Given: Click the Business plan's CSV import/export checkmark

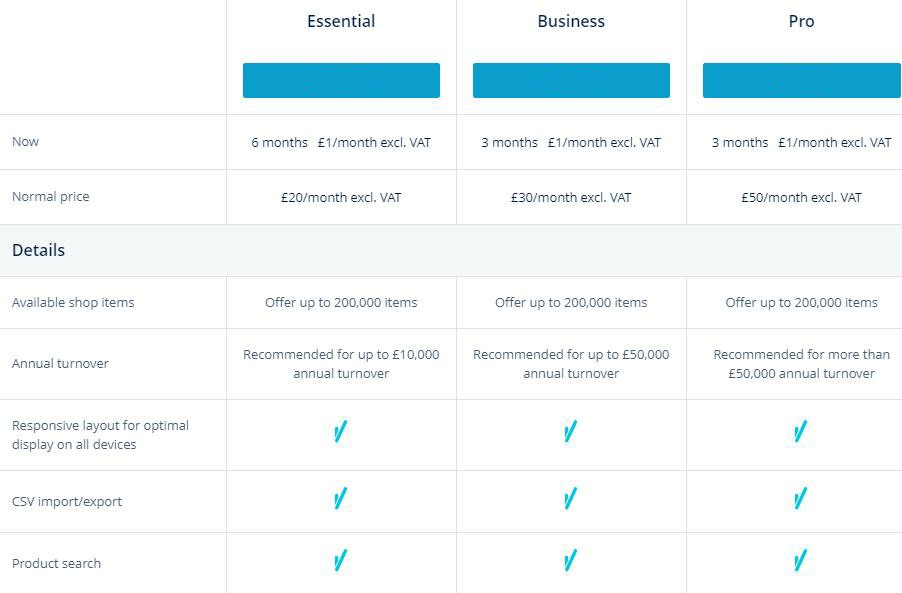Looking at the screenshot, I should point(570,498).
